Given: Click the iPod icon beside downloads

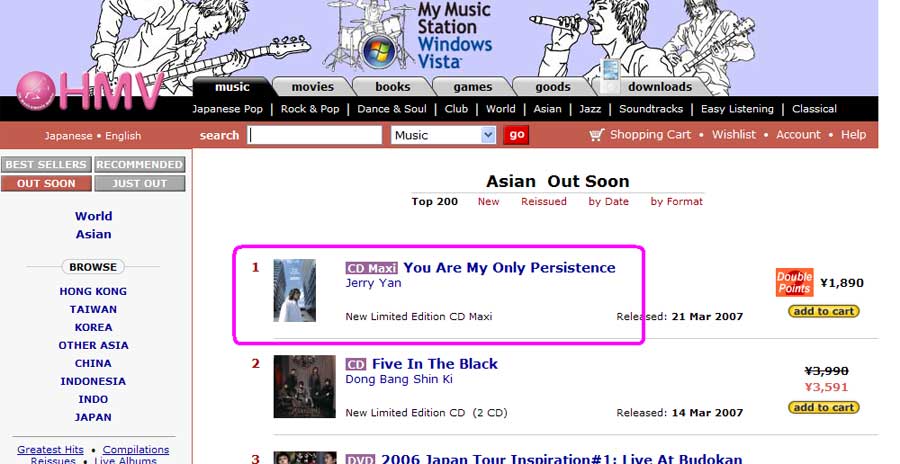Looking at the screenshot, I should point(611,76).
